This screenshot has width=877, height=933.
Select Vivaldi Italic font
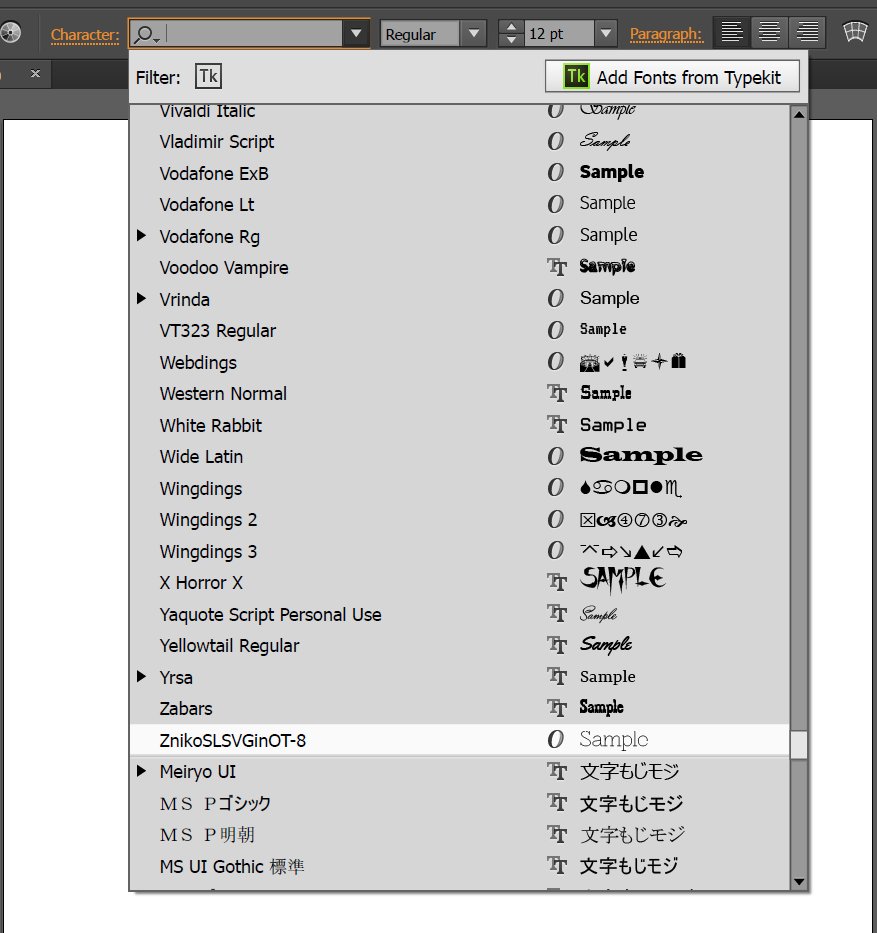point(459,111)
